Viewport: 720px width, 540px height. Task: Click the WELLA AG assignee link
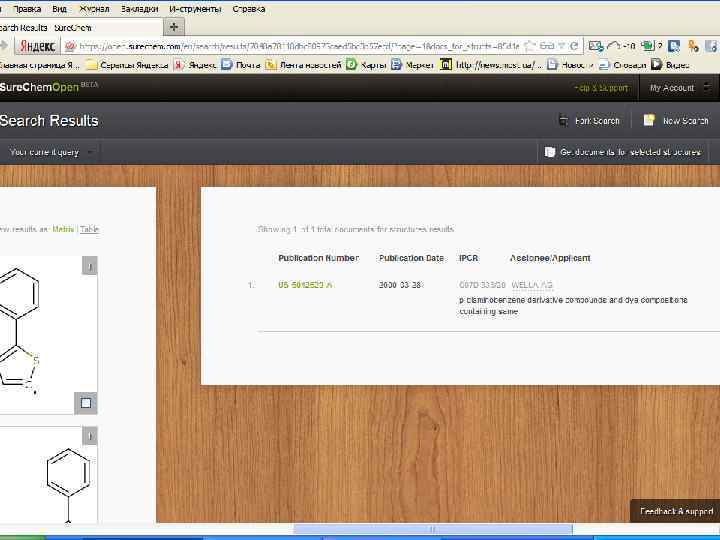tap(532, 285)
